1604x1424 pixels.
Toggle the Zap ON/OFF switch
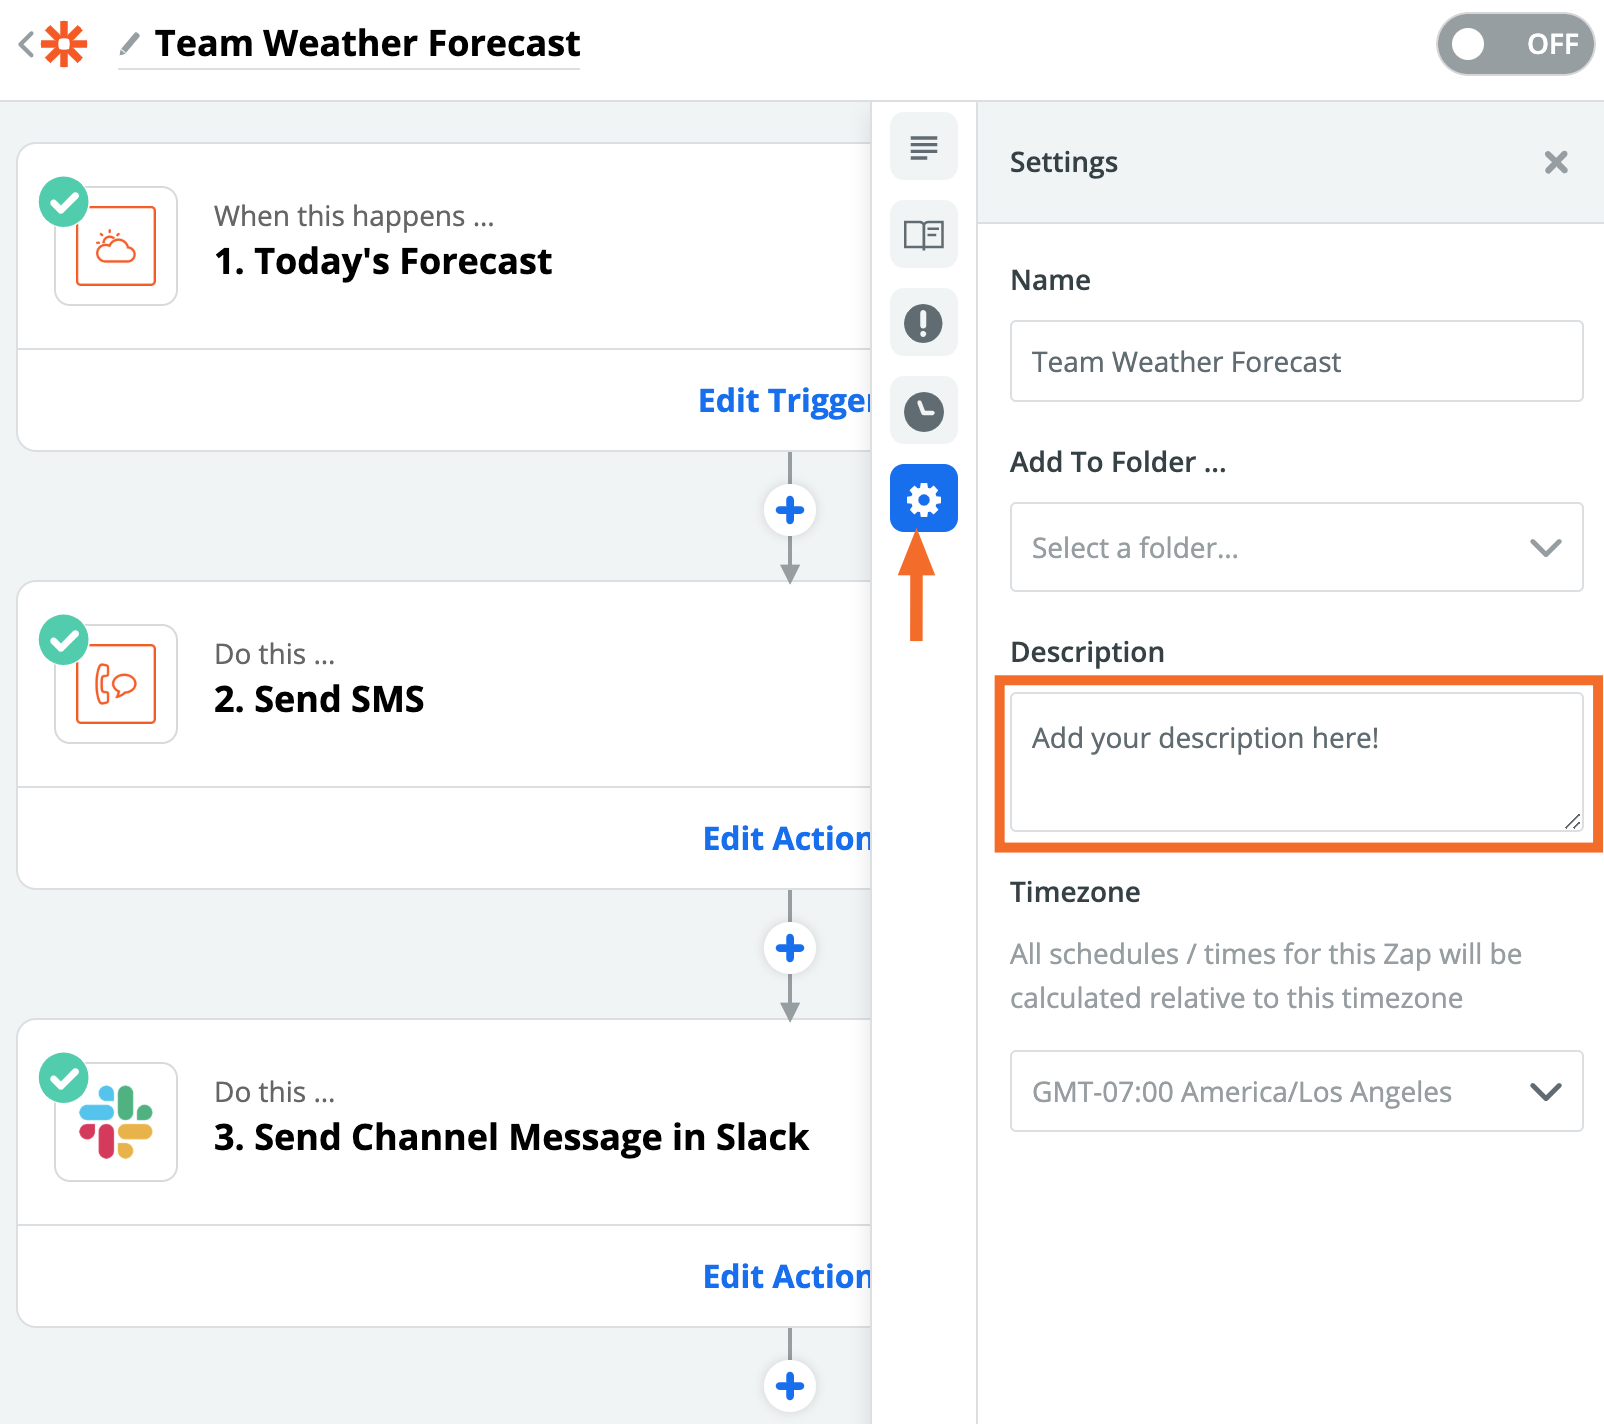coord(1515,44)
